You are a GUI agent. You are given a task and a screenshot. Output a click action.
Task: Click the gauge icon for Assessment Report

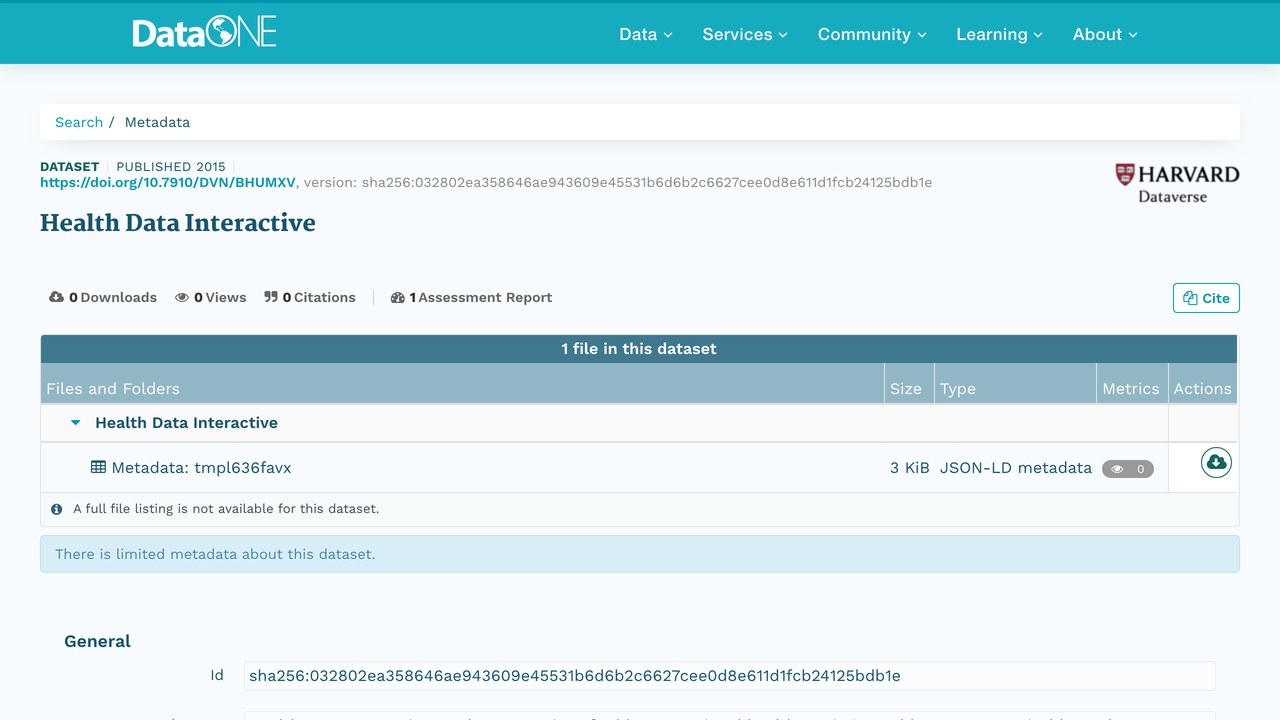398,297
